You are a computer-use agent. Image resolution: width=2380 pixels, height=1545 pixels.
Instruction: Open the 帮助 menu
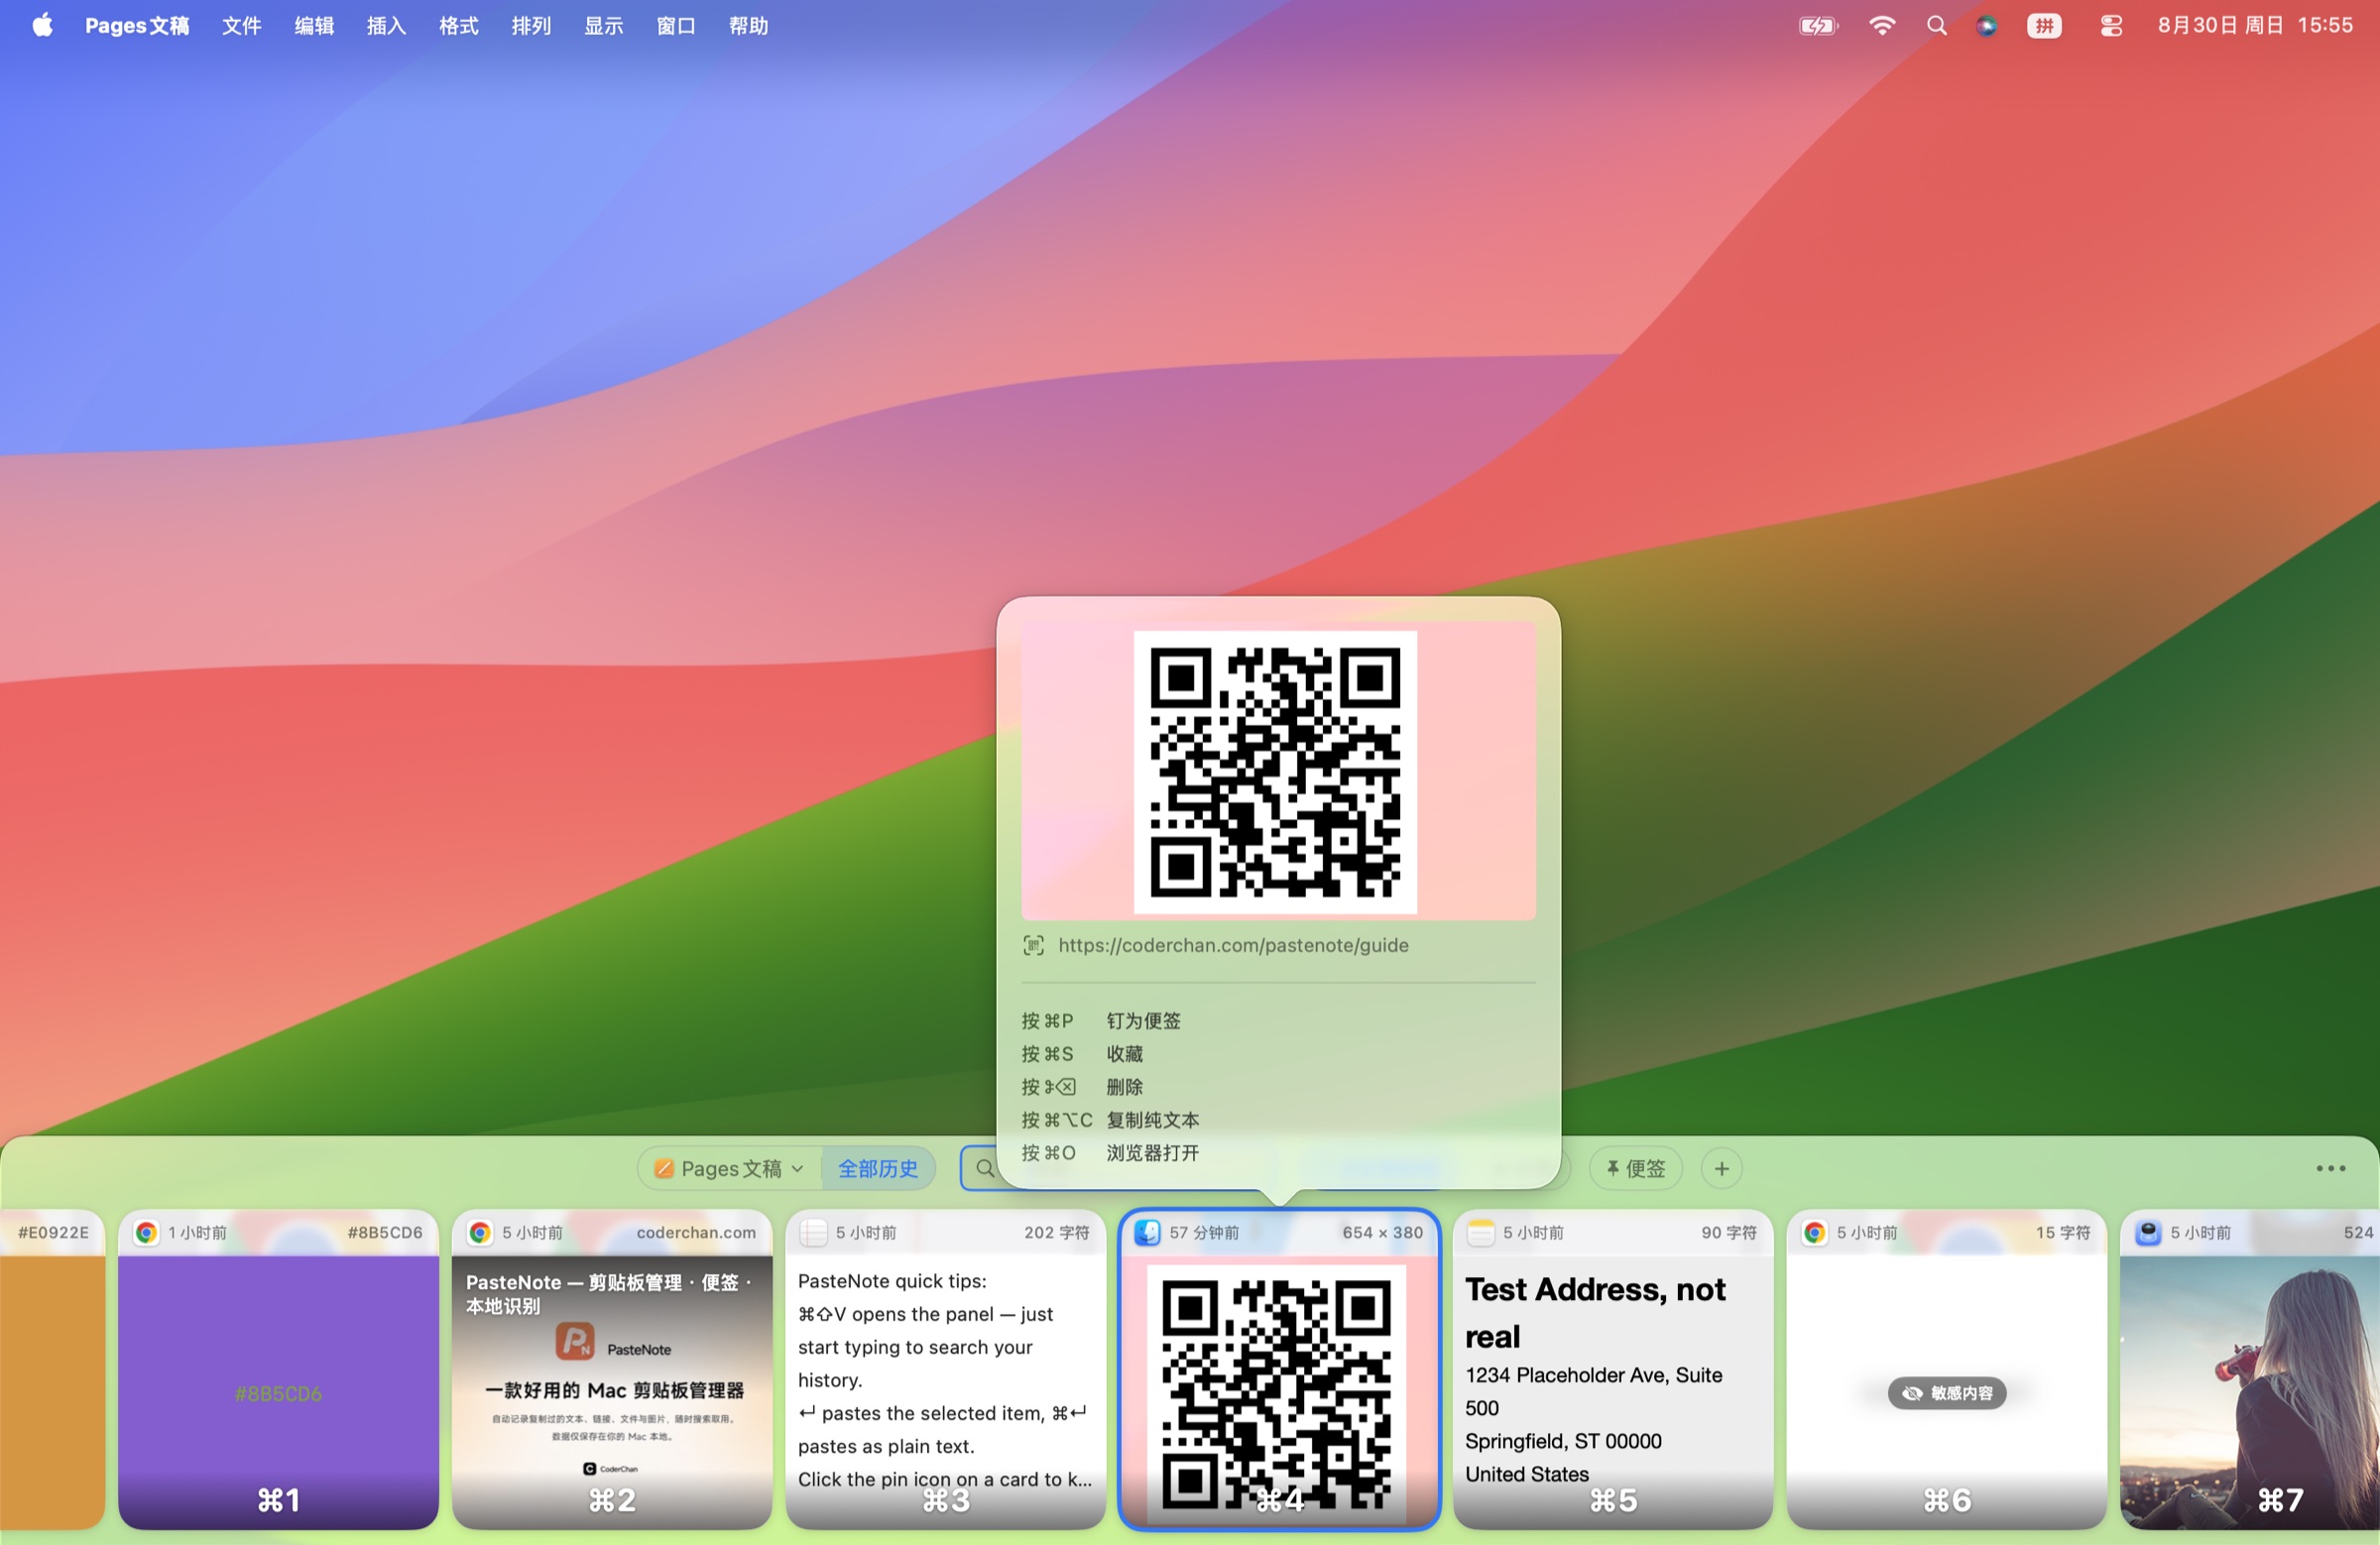749,26
